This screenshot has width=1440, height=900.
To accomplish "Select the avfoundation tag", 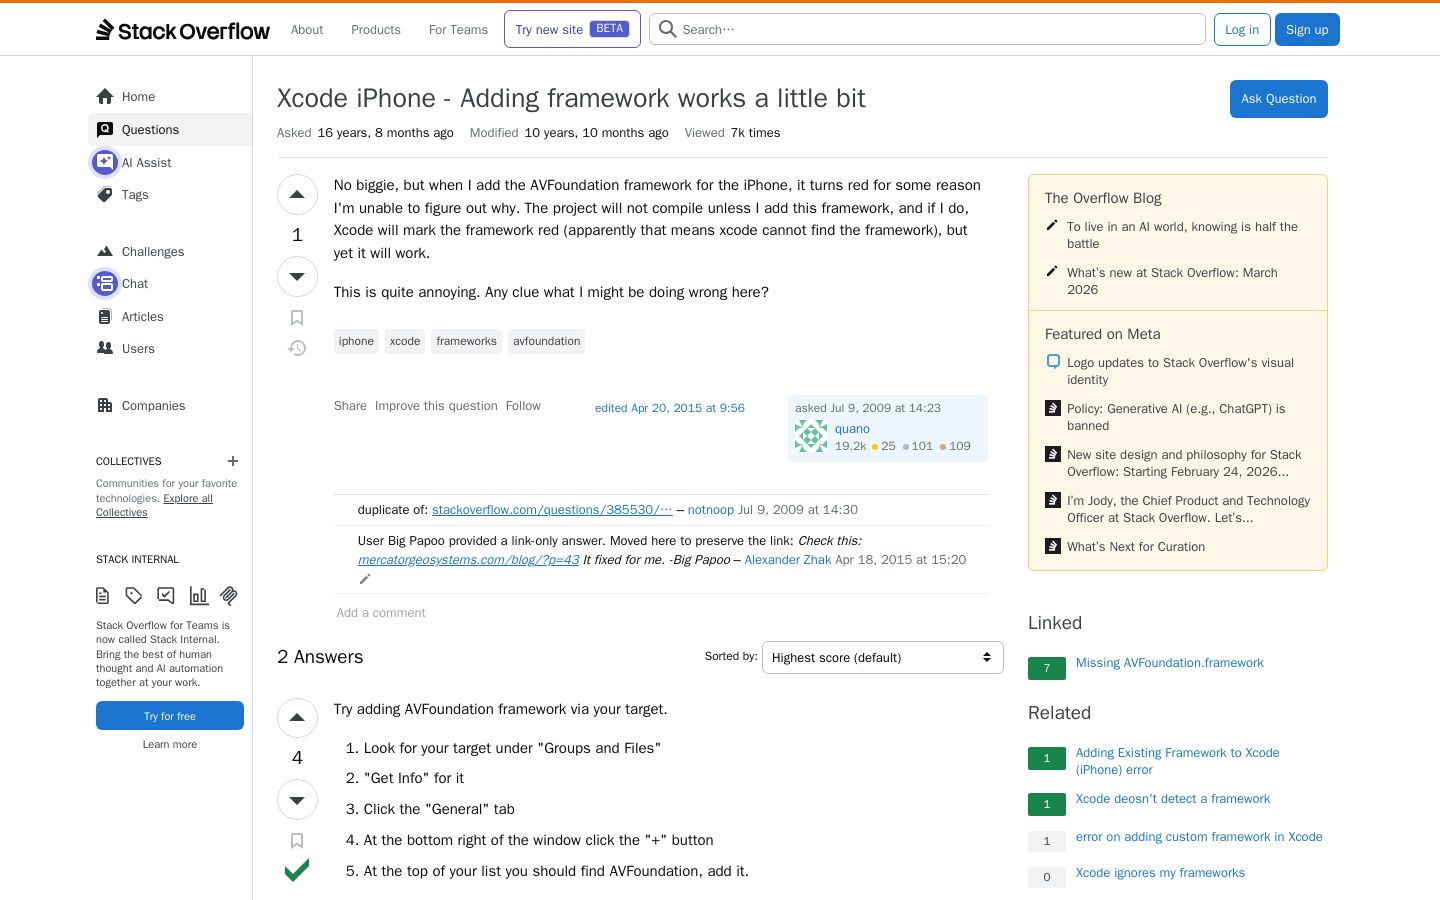I will pyautogui.click(x=546, y=341).
